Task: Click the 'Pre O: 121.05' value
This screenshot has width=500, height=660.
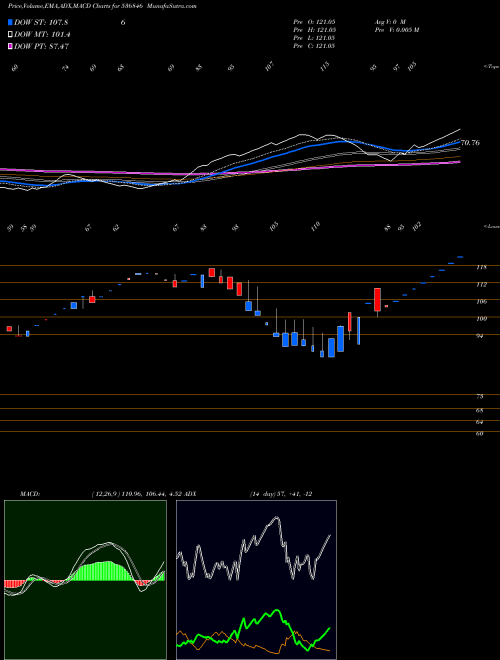Action: point(314,22)
